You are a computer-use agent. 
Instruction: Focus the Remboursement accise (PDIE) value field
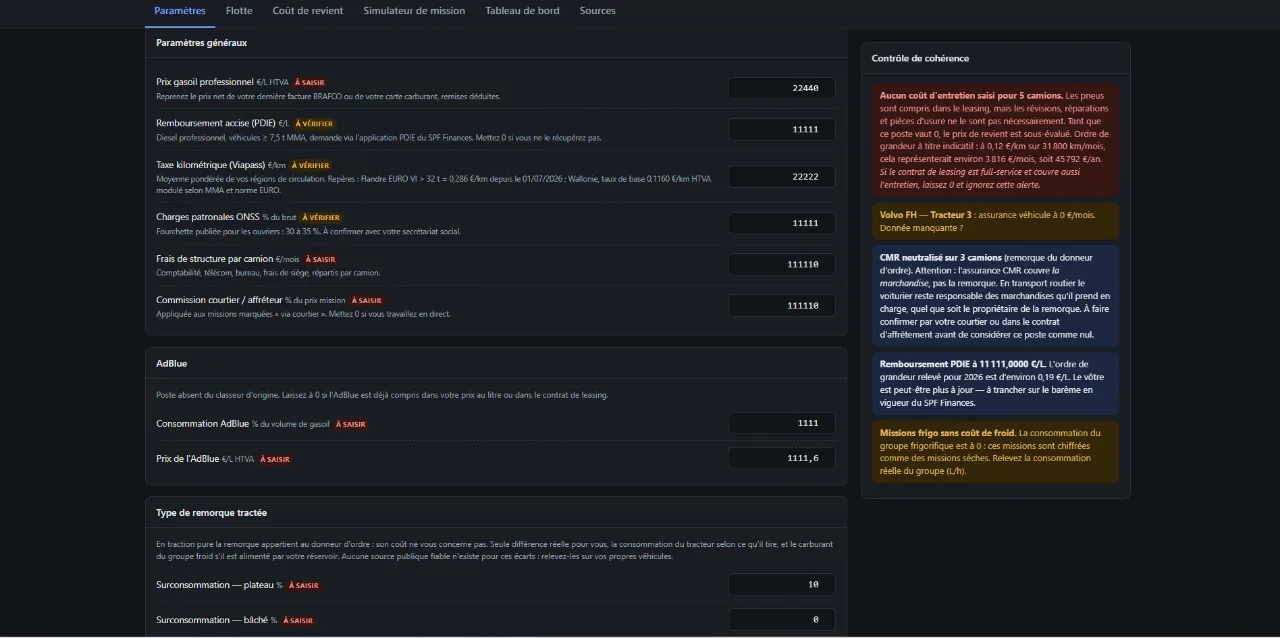[782, 129]
